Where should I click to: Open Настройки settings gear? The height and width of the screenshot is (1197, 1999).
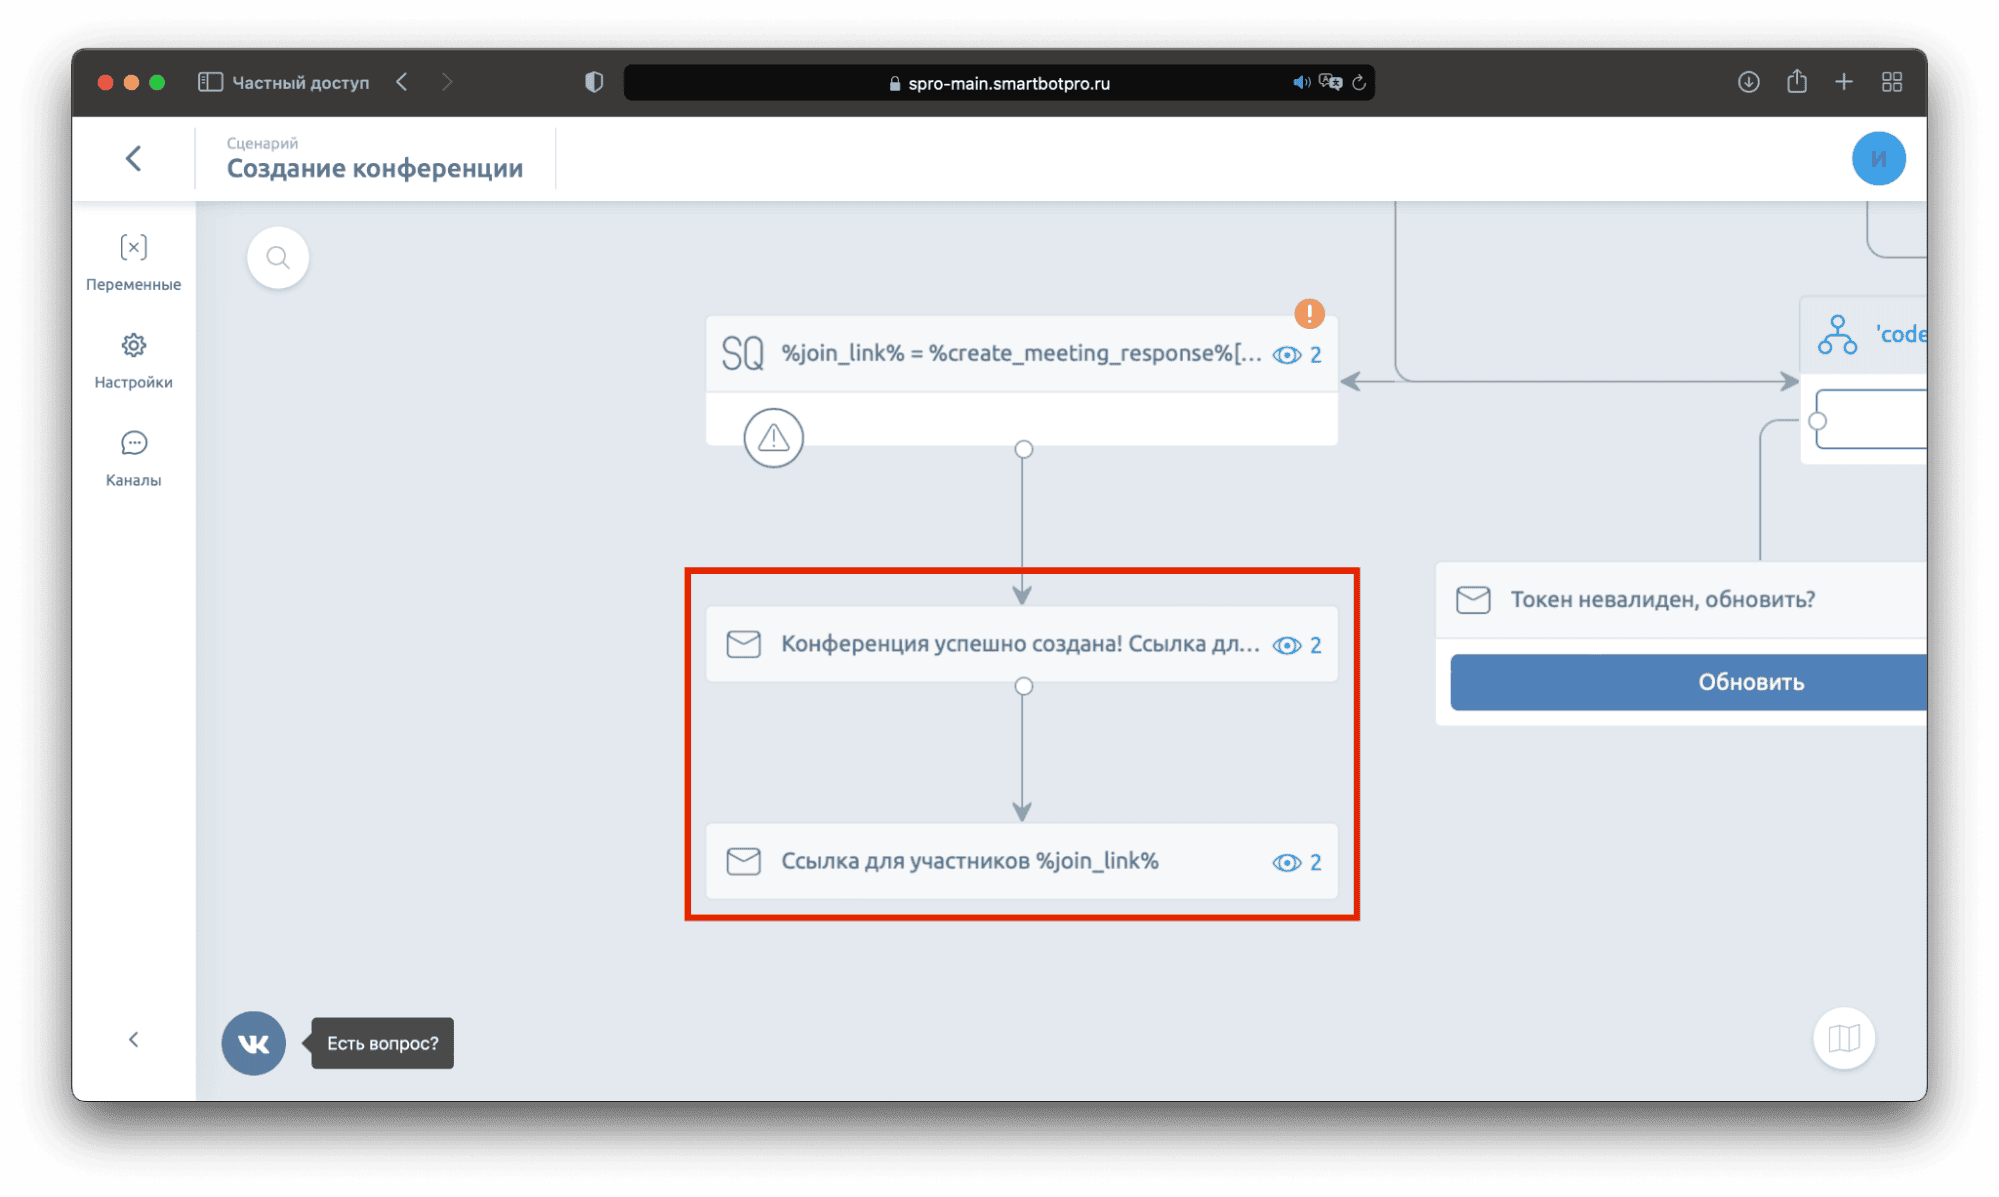click(133, 359)
